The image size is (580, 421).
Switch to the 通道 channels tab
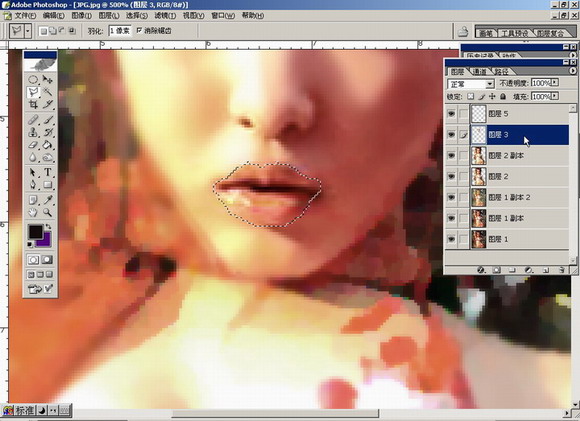[x=480, y=71]
